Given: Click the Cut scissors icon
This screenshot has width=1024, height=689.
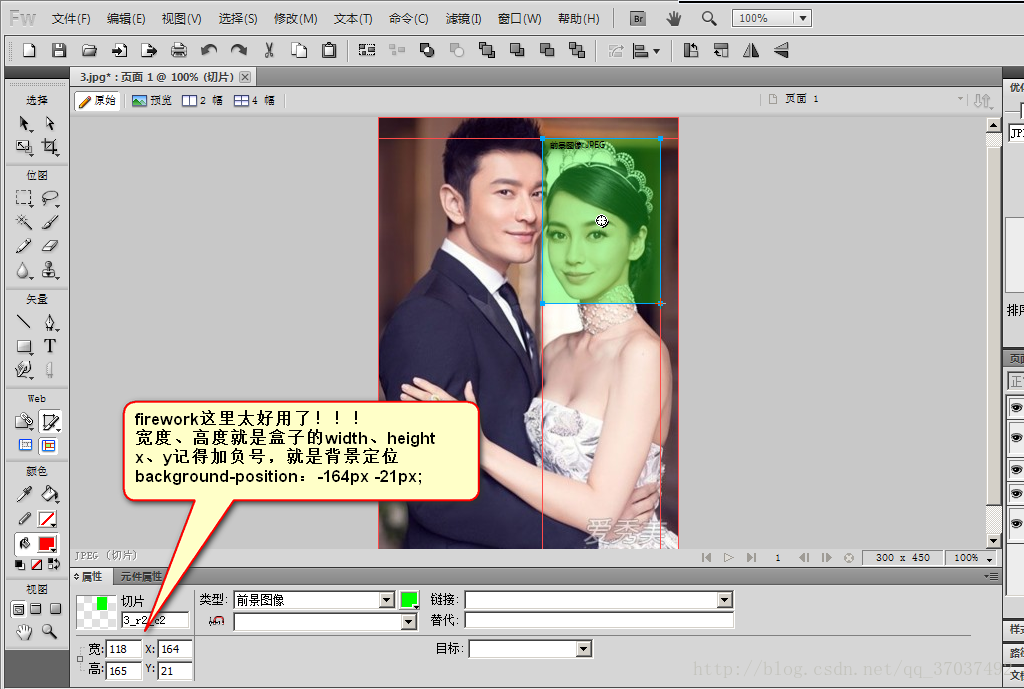Looking at the screenshot, I should 269,50.
